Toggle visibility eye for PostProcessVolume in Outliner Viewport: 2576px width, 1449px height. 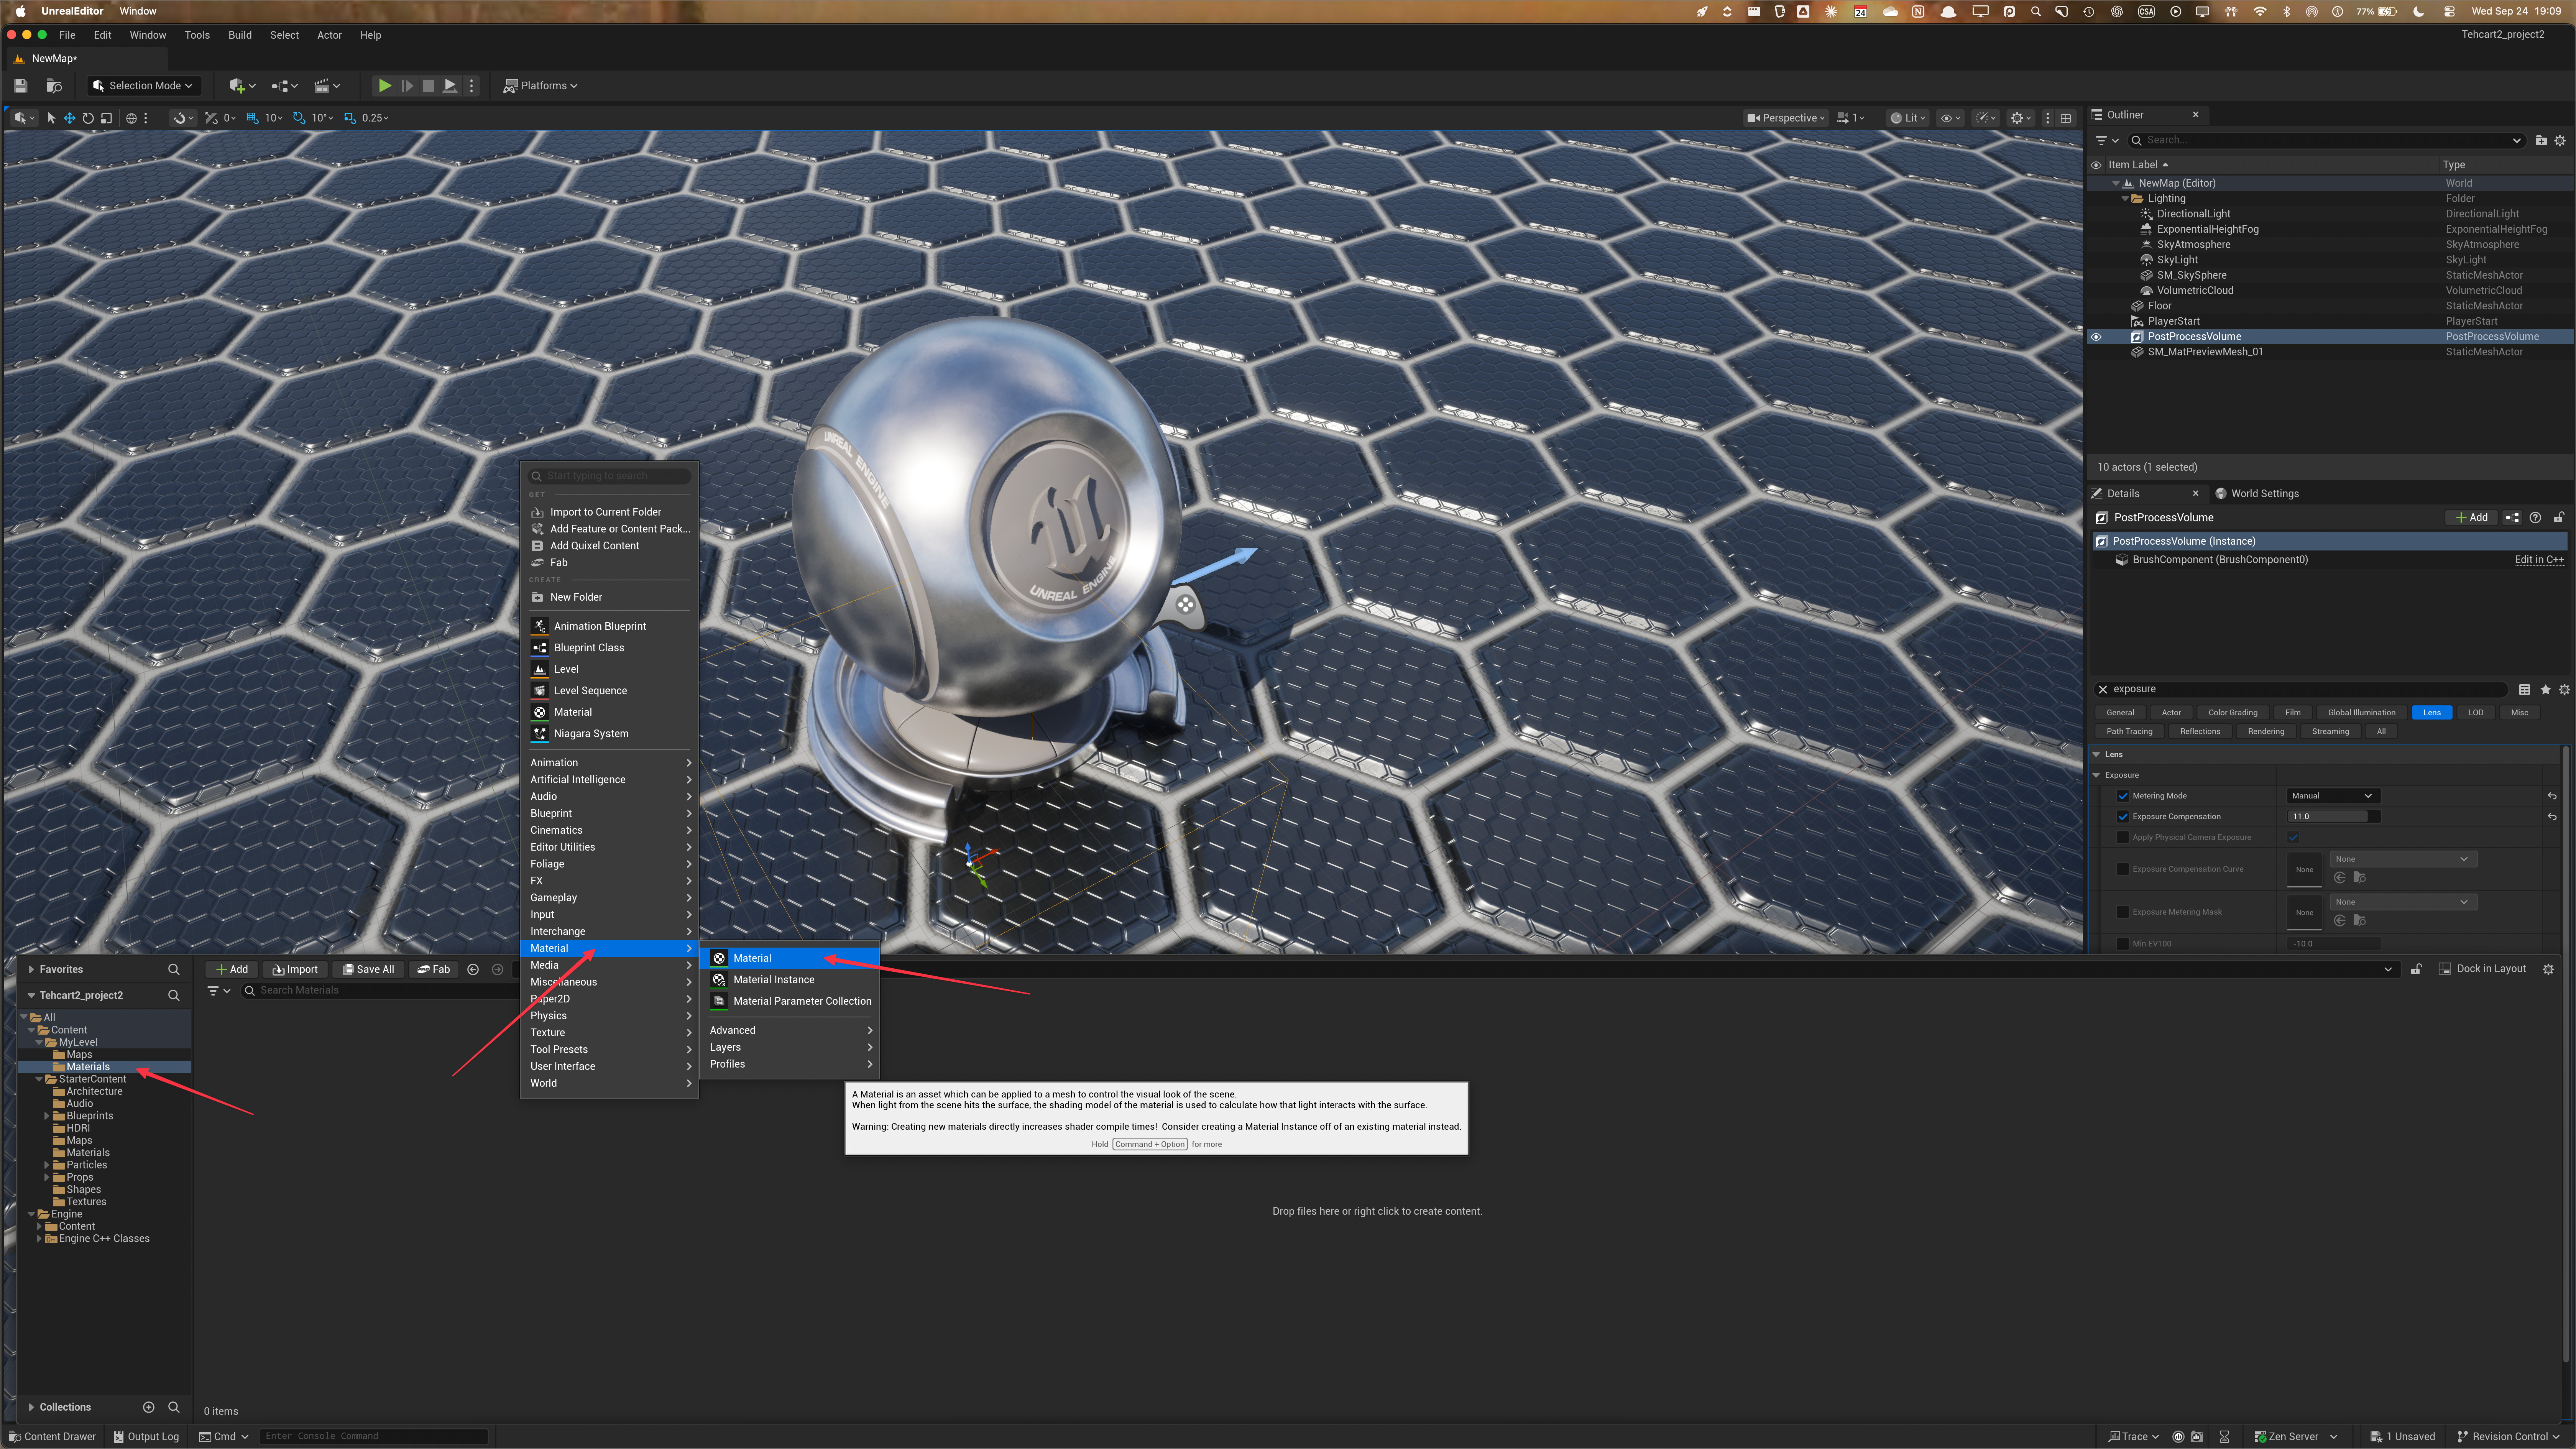2096,337
